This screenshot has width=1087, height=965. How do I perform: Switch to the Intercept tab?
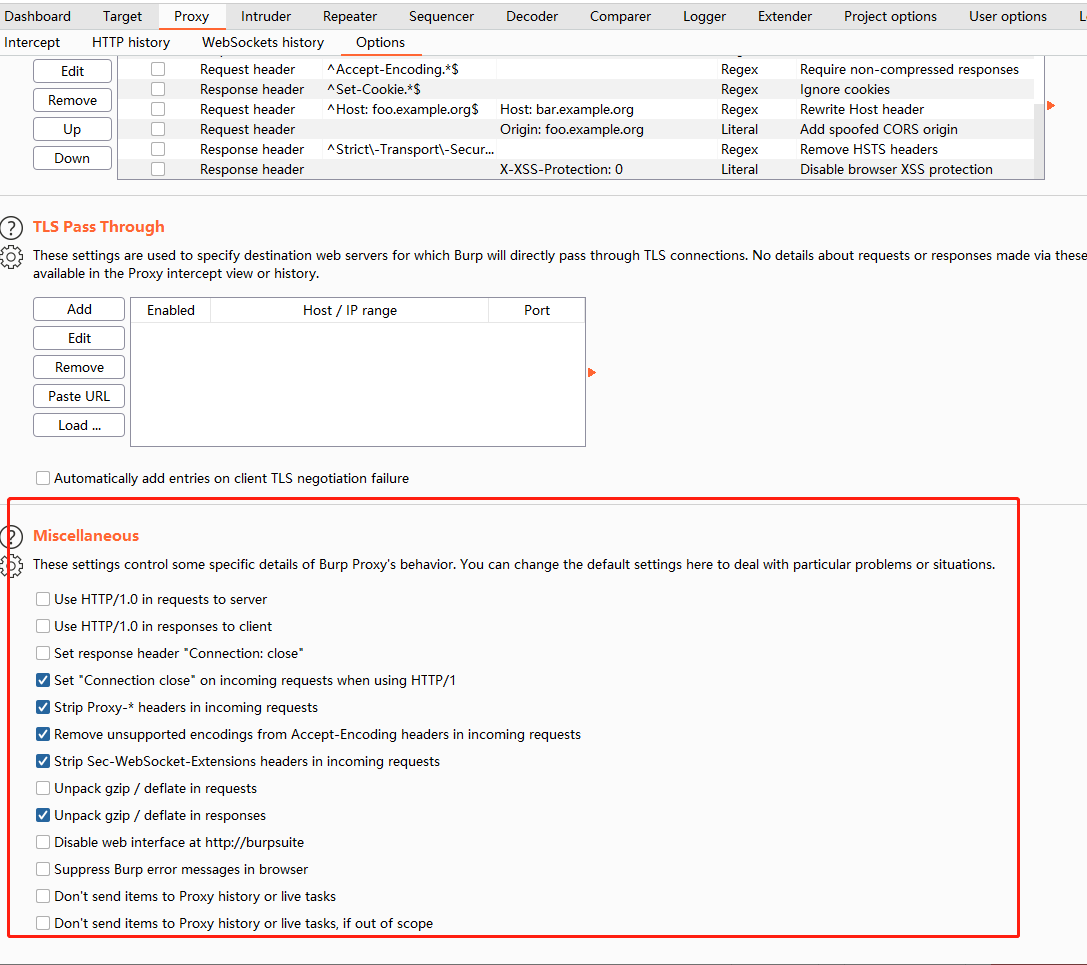[x=32, y=42]
